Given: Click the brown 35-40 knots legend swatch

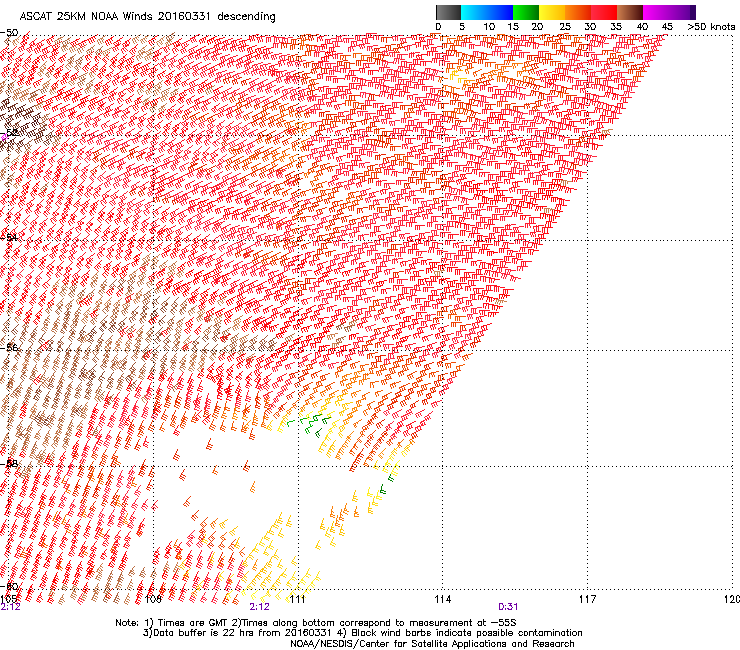Looking at the screenshot, I should tap(630, 12).
